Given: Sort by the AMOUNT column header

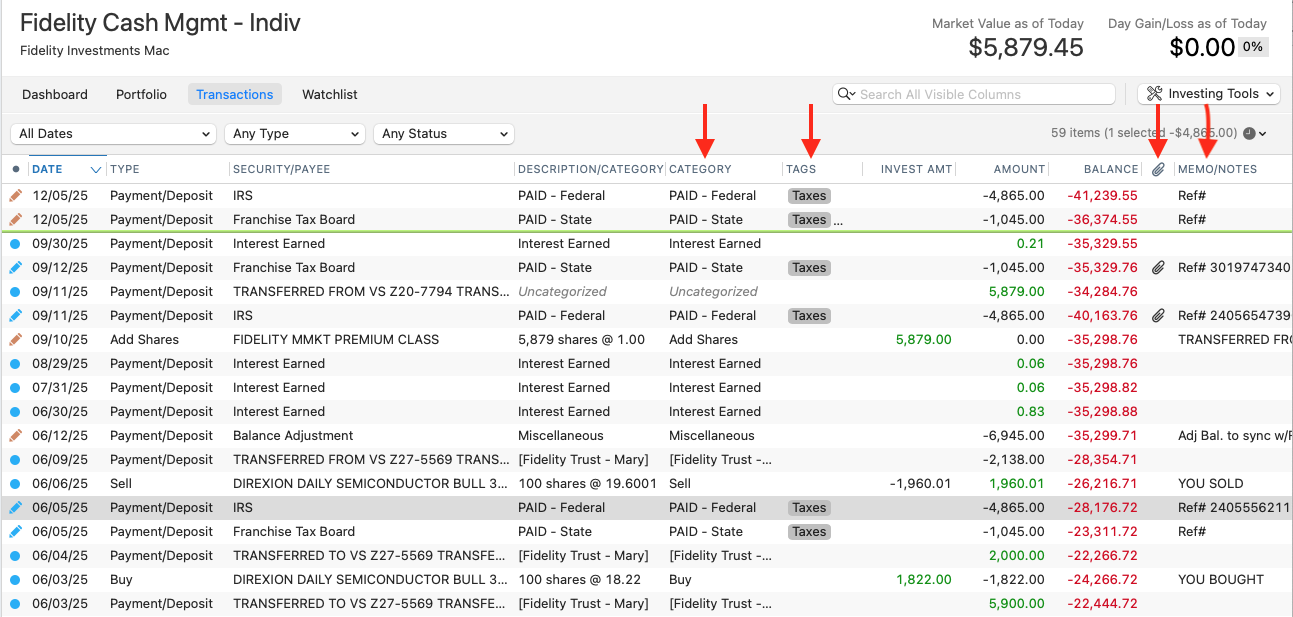Looking at the screenshot, I should (x=1019, y=170).
